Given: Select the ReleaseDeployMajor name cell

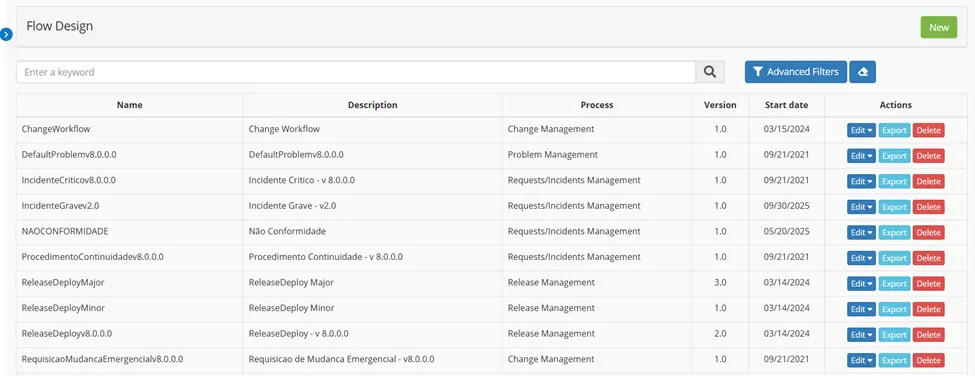Looking at the screenshot, I should 129,282.
